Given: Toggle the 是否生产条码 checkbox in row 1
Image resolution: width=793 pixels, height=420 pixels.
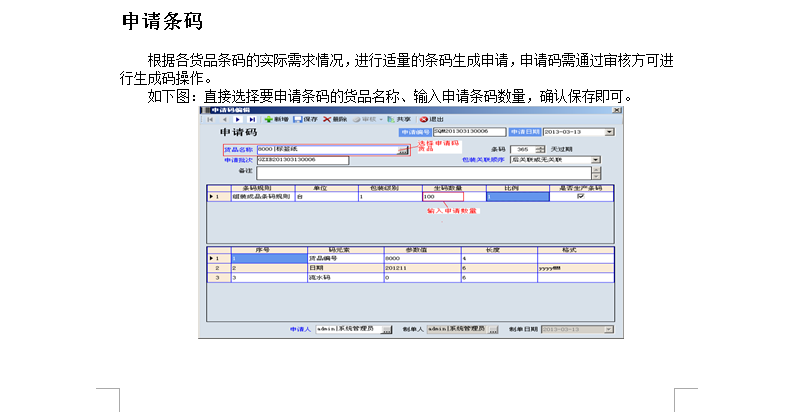Looking at the screenshot, I should coord(580,196).
